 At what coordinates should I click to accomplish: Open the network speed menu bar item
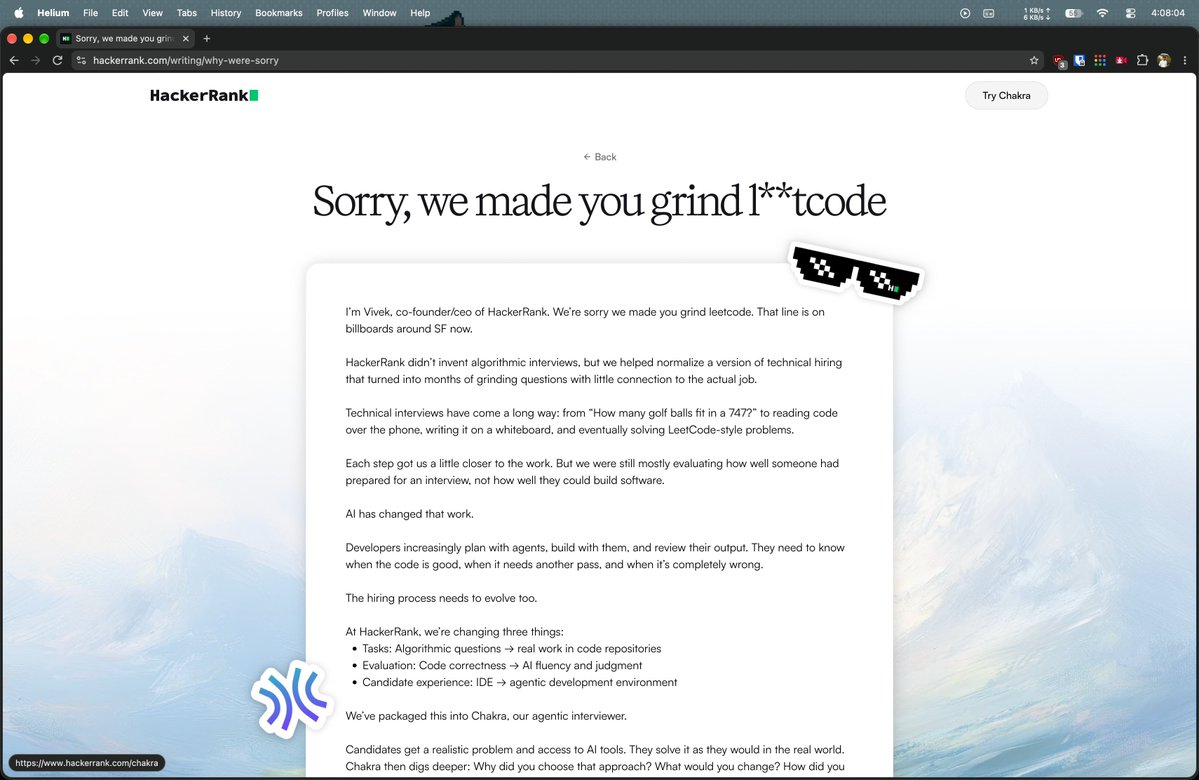(1037, 13)
